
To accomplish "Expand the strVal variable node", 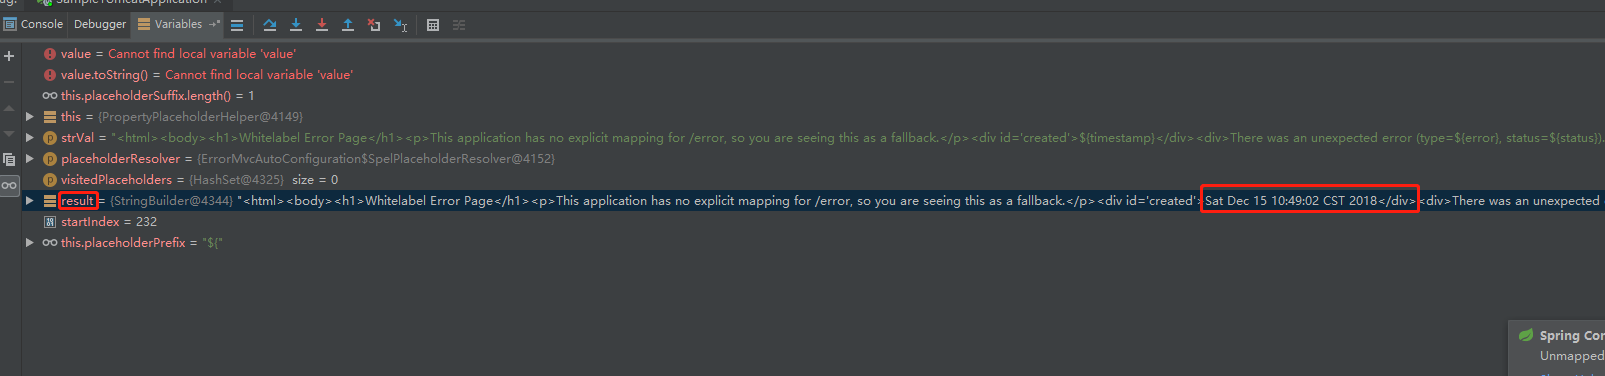I will [30, 138].
